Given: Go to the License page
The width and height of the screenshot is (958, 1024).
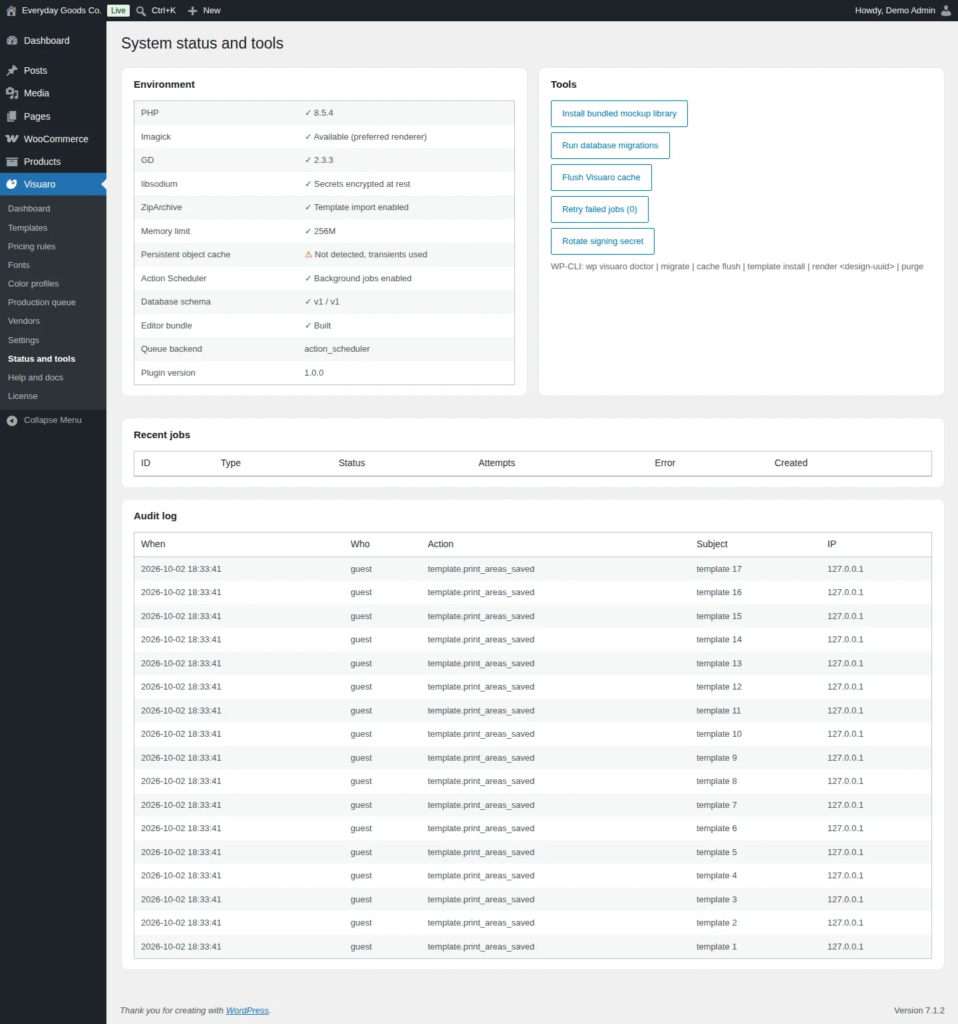Looking at the screenshot, I should [x=22, y=396].
